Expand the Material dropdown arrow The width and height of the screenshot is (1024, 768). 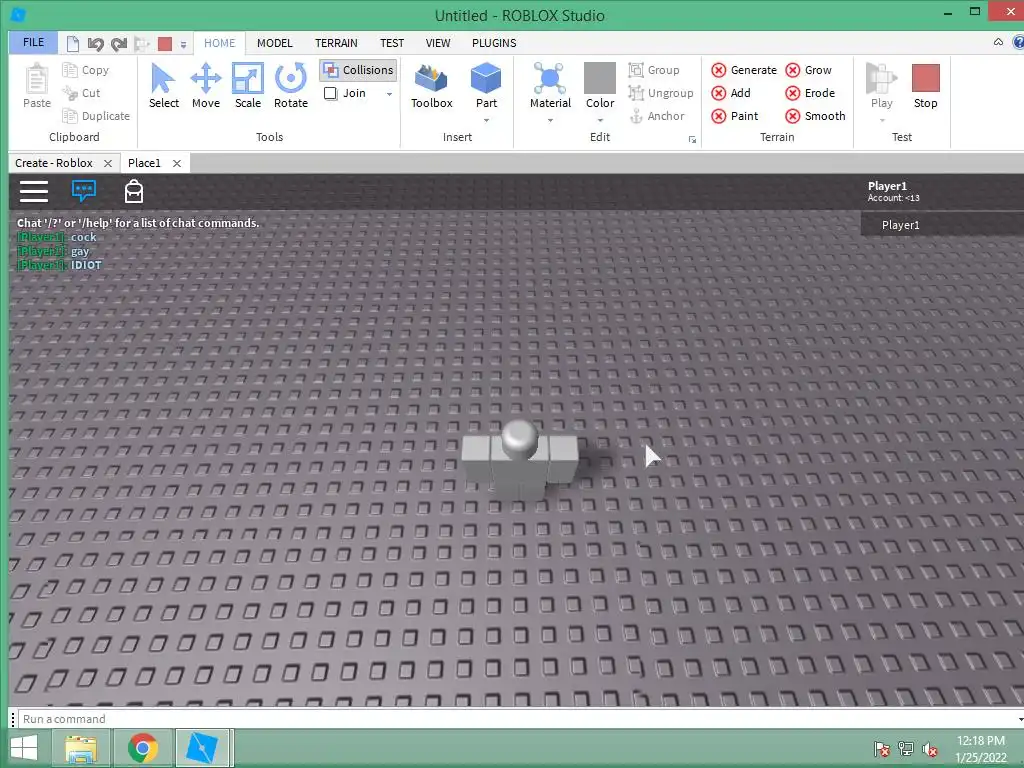tap(550, 120)
